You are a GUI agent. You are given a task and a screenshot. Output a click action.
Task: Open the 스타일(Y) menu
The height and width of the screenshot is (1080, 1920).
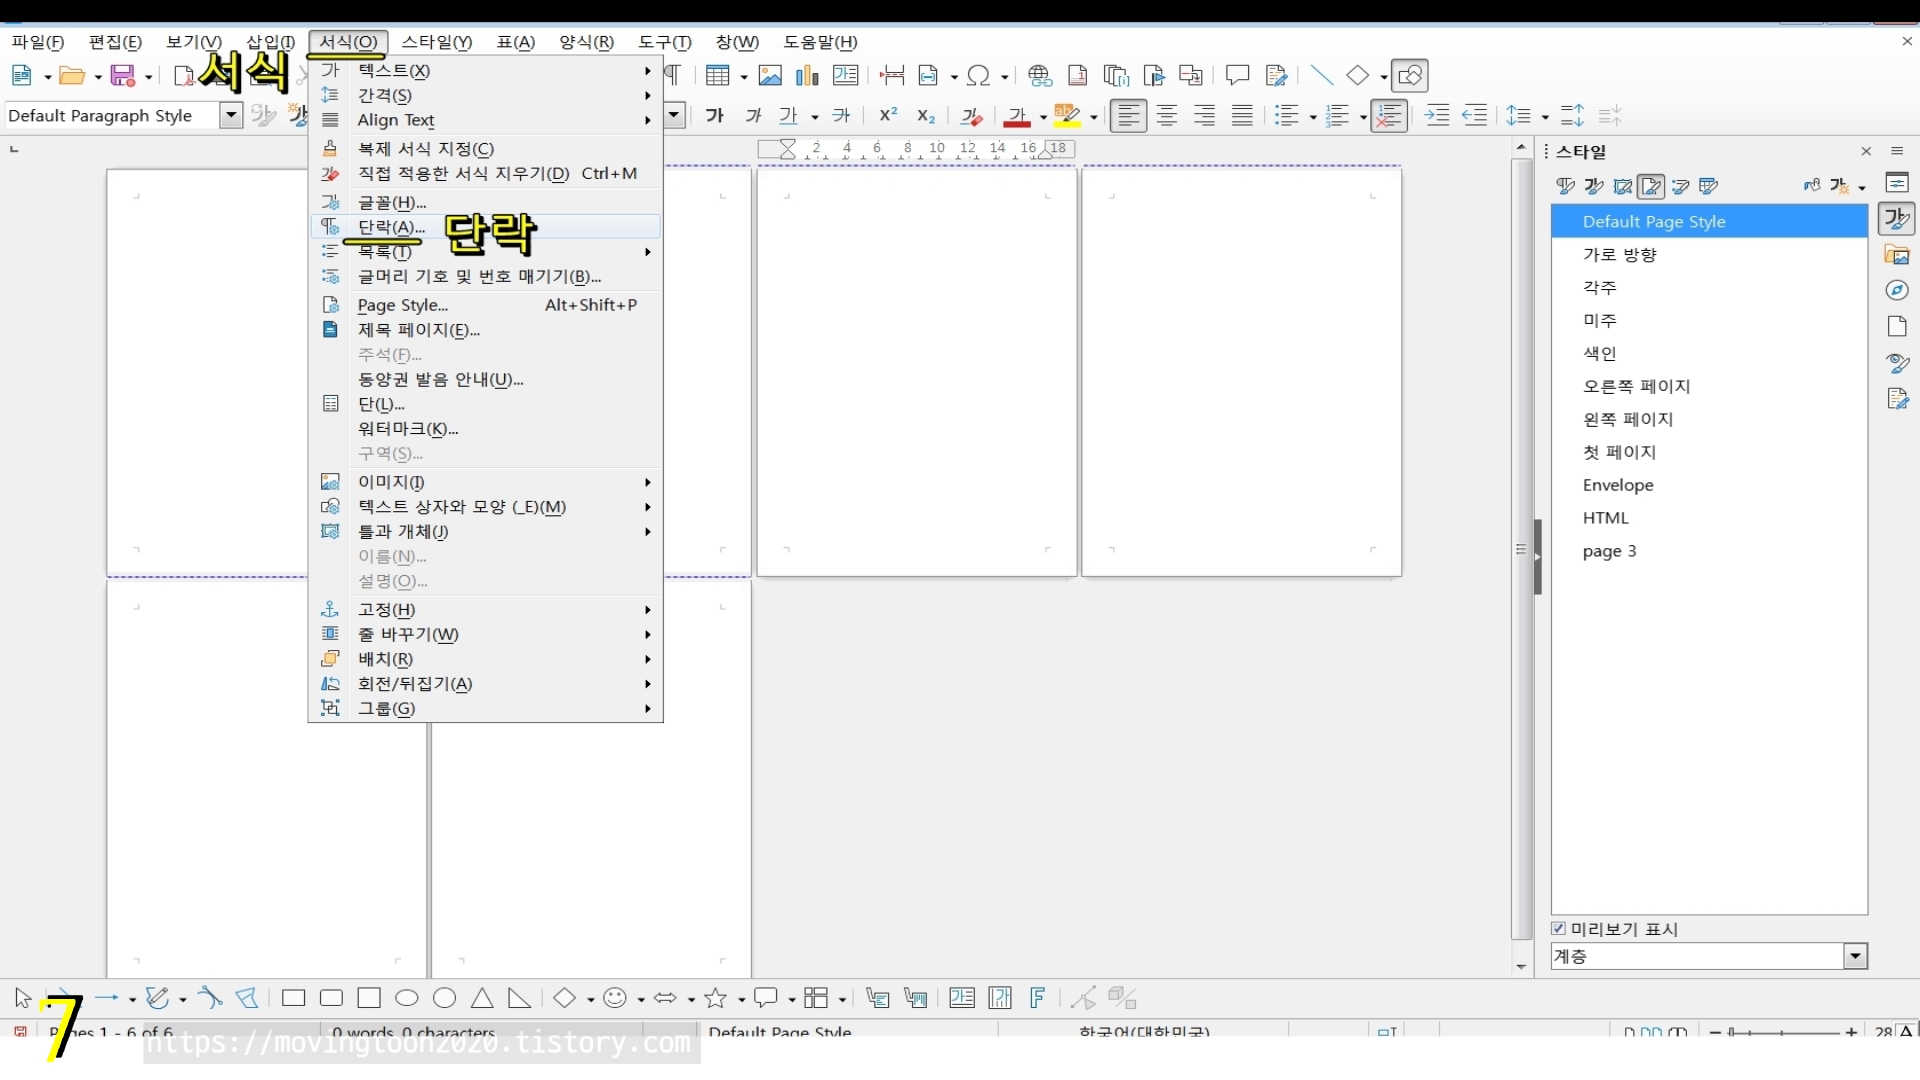tap(436, 42)
